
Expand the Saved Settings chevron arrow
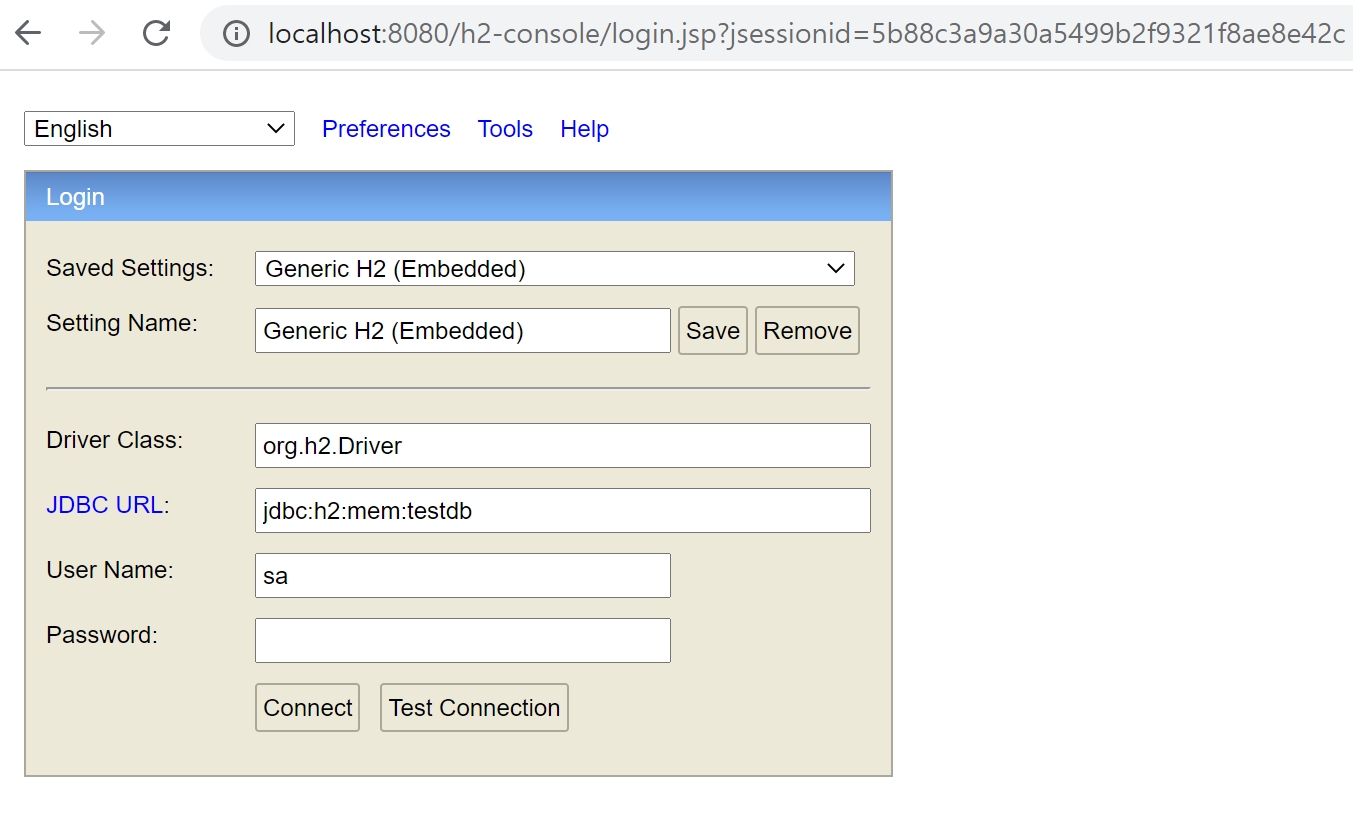[x=838, y=268]
